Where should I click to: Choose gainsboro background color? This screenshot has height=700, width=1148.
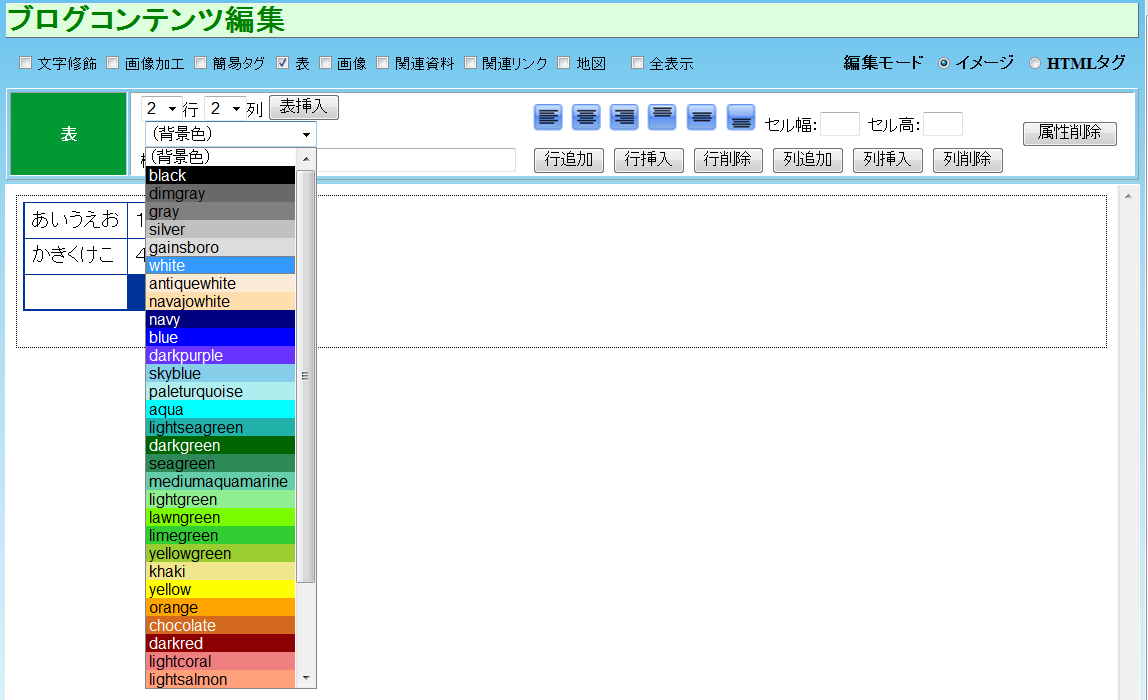pyautogui.click(x=220, y=247)
